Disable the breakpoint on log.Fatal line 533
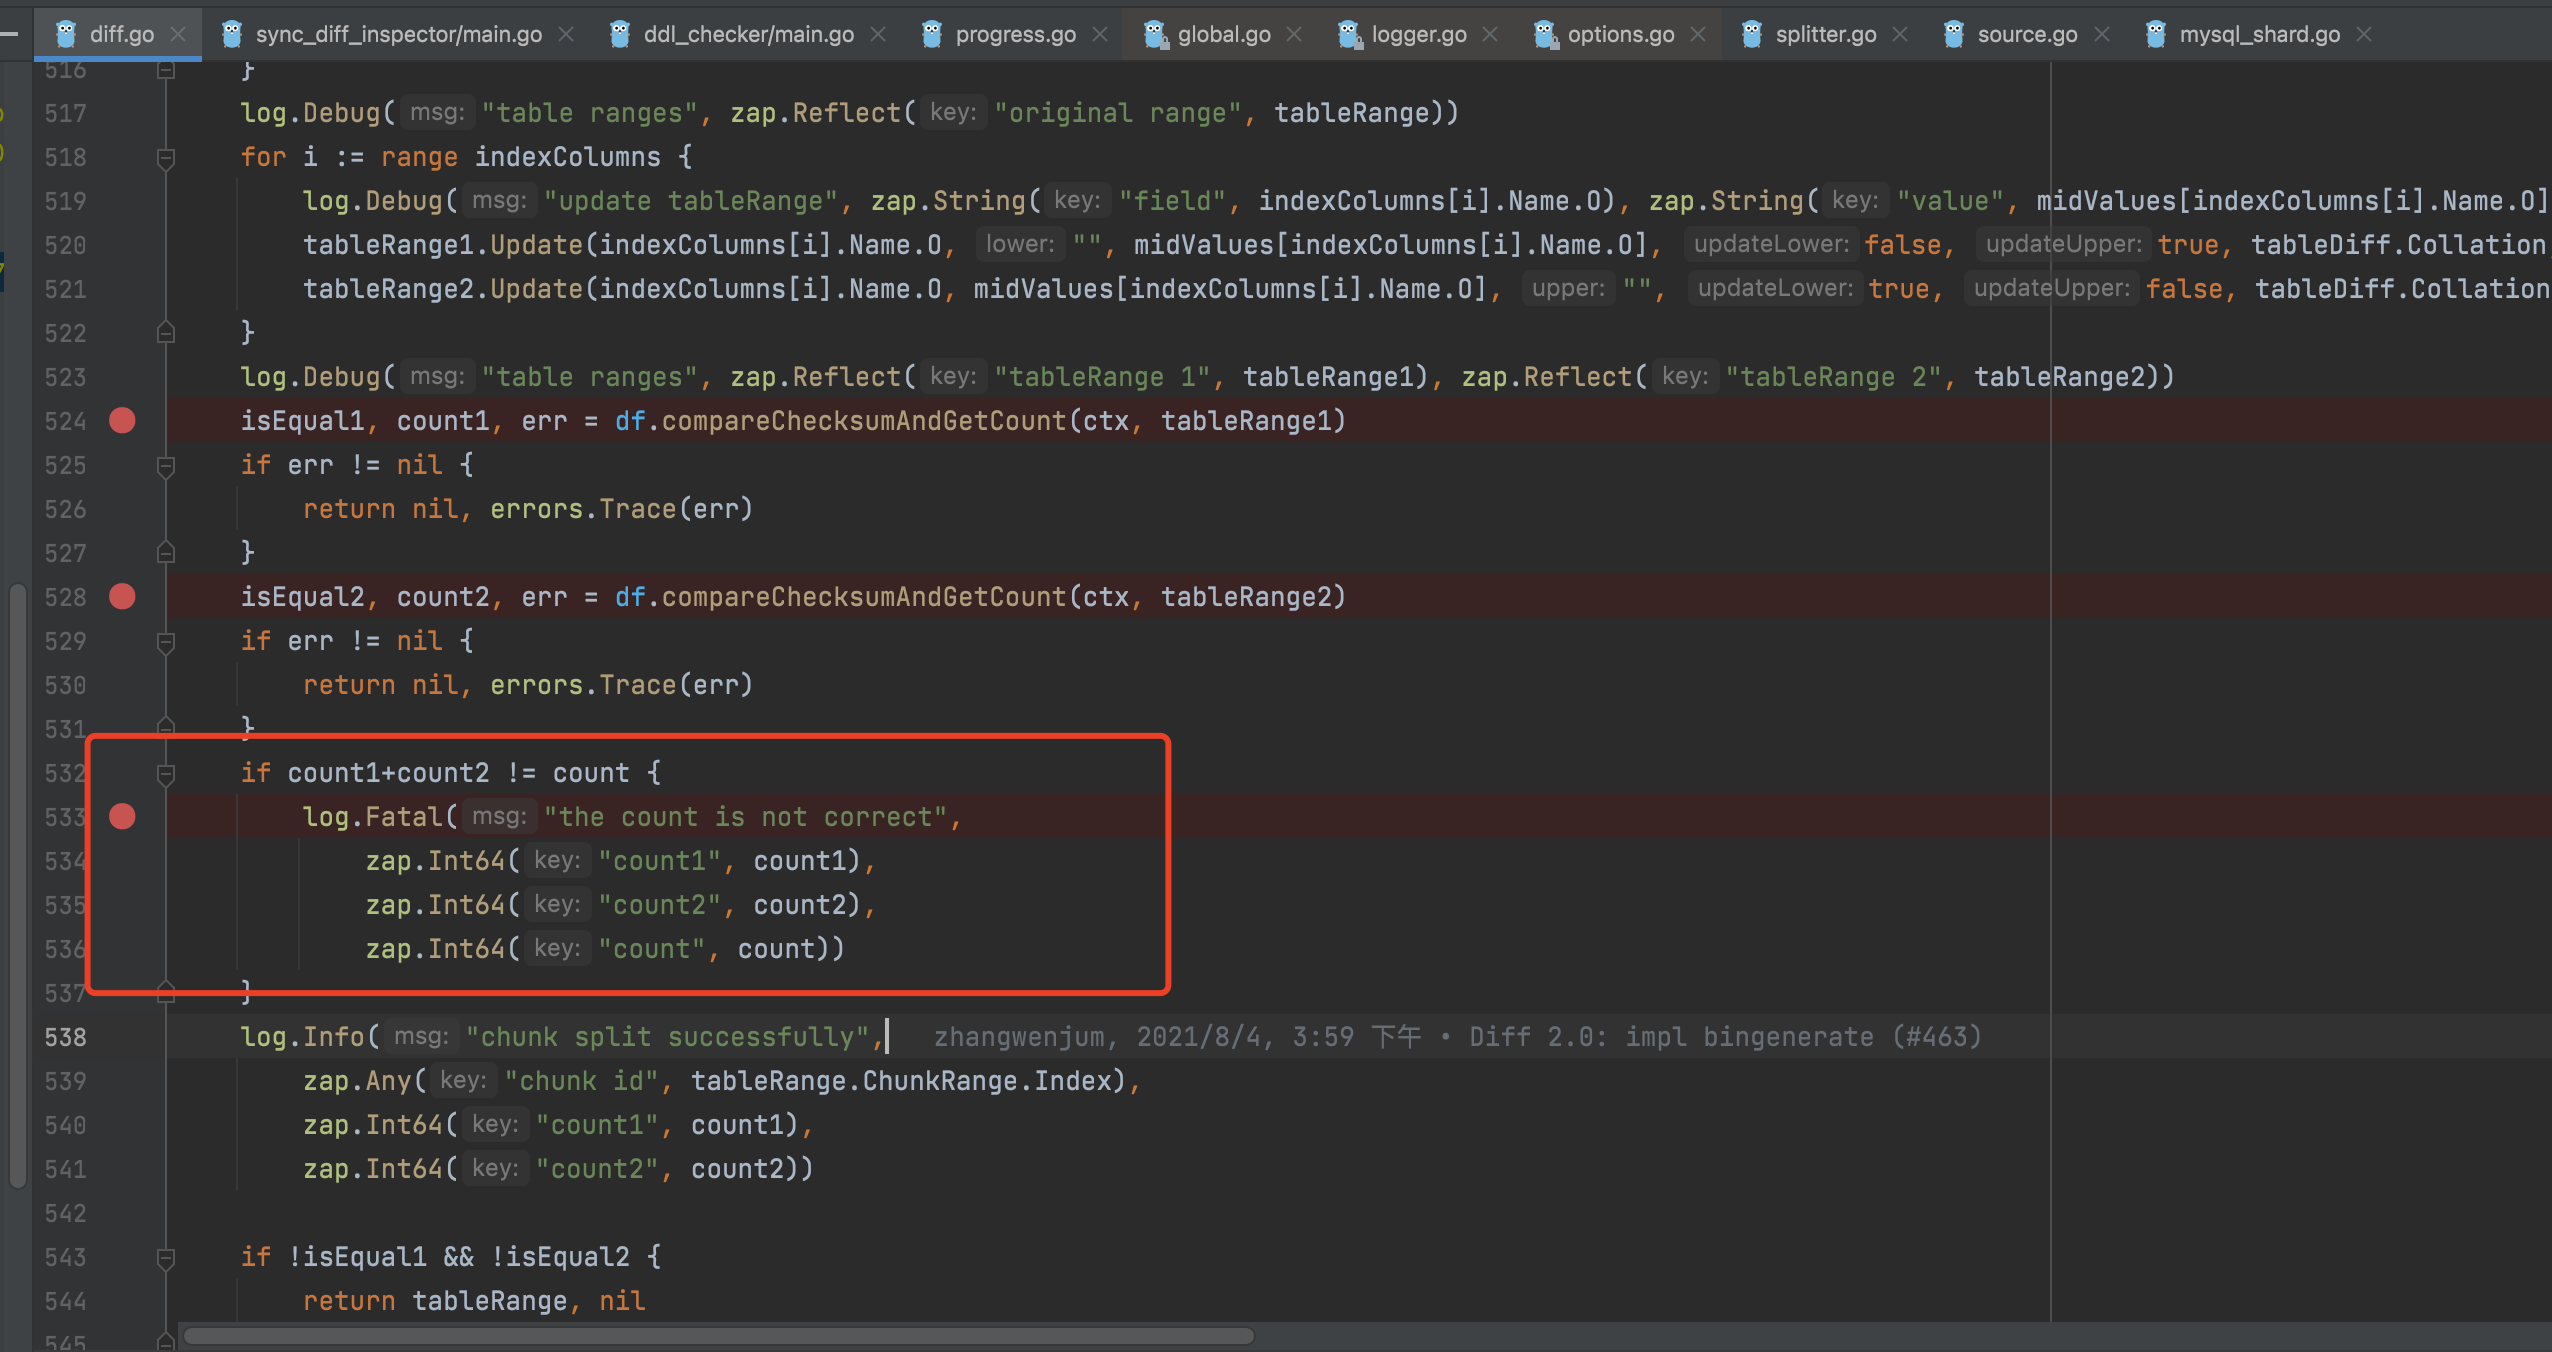2552x1352 pixels. tap(122, 817)
